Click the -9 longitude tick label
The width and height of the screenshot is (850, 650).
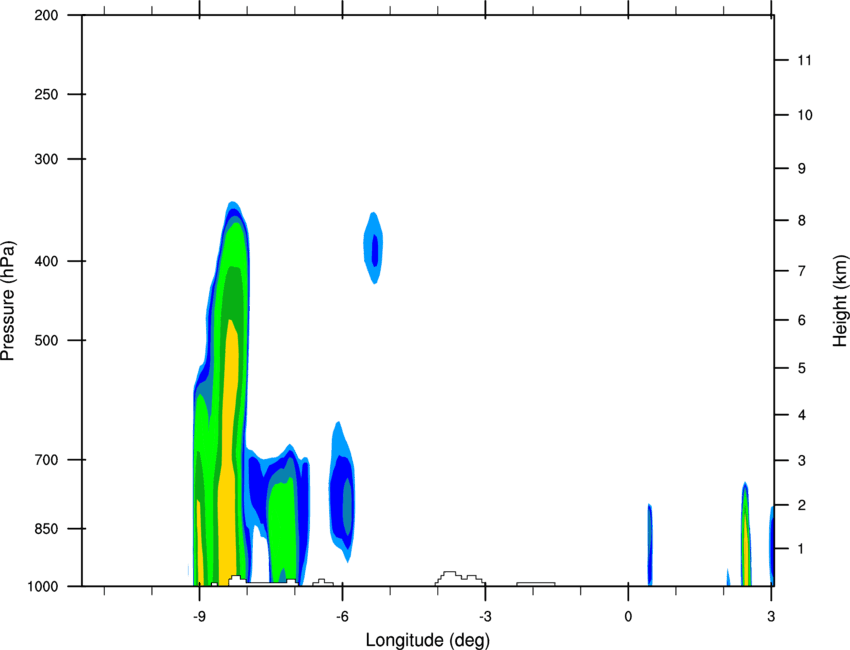coord(200,616)
